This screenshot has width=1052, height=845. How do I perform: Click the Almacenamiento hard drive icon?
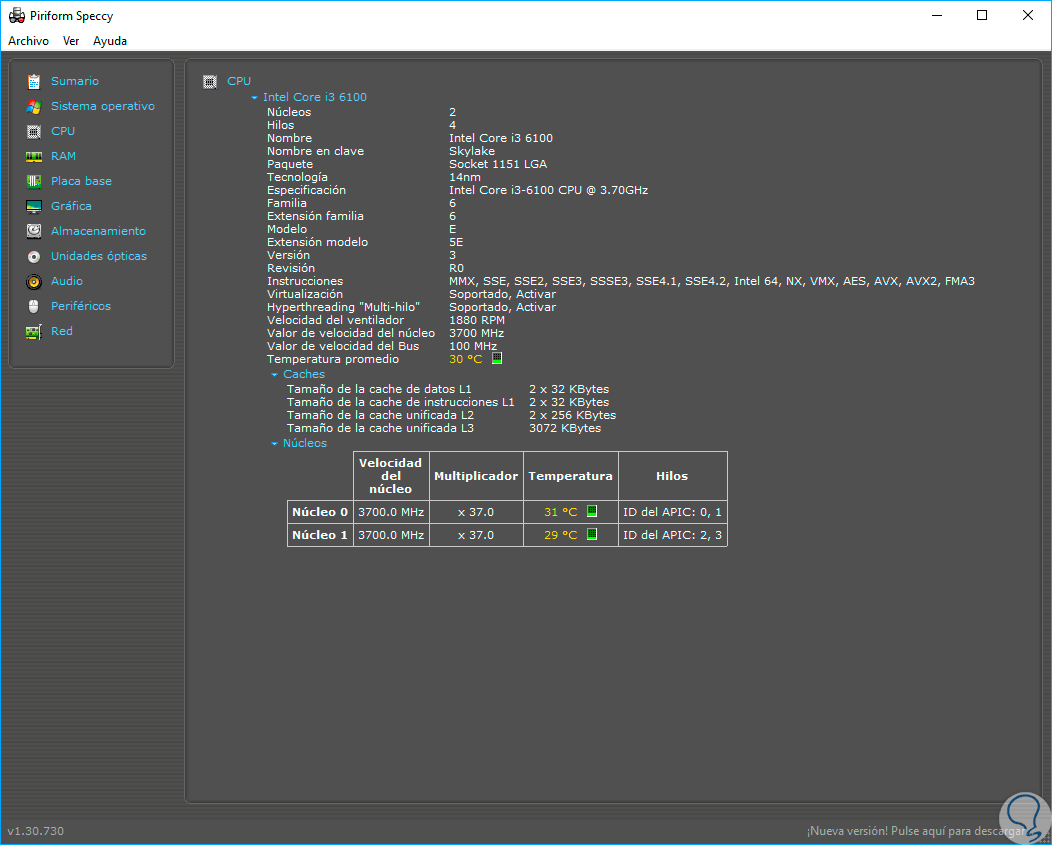pos(34,231)
